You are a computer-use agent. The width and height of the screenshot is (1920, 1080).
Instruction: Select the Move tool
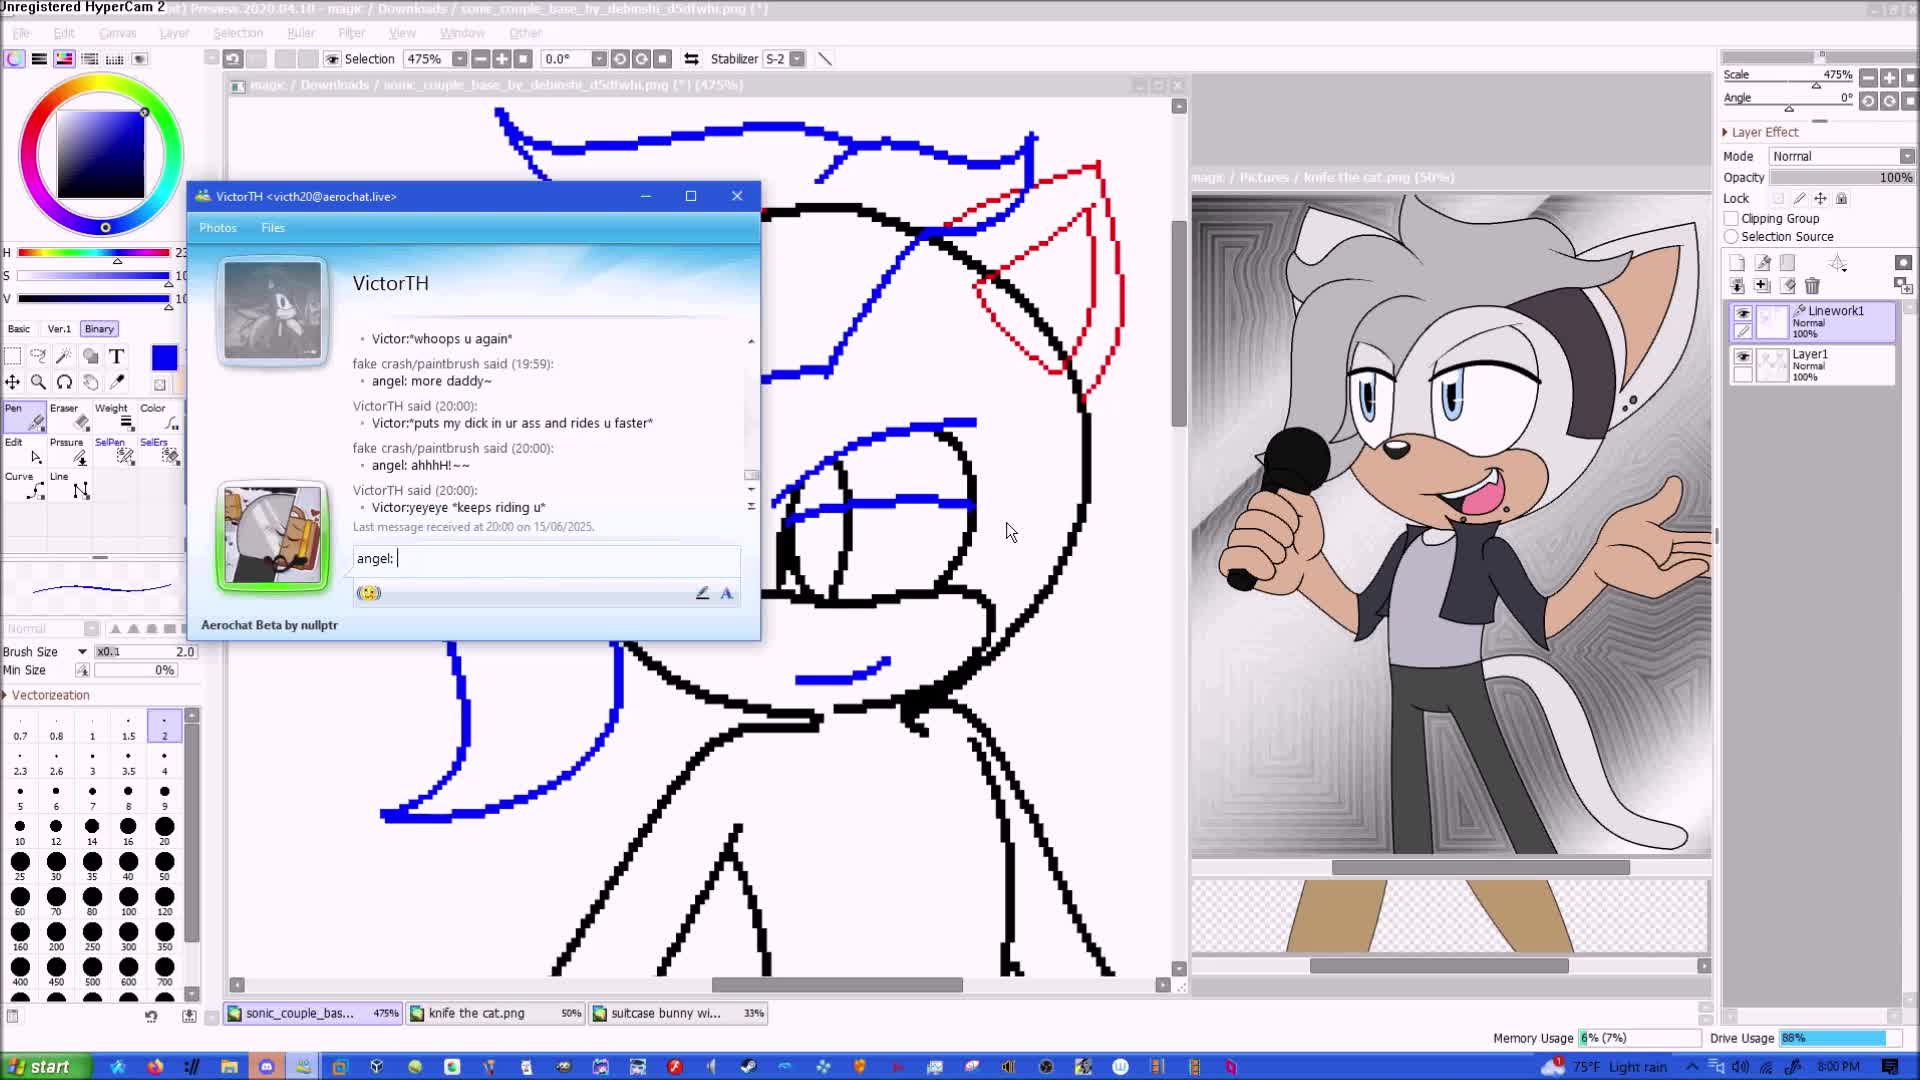[x=12, y=382]
